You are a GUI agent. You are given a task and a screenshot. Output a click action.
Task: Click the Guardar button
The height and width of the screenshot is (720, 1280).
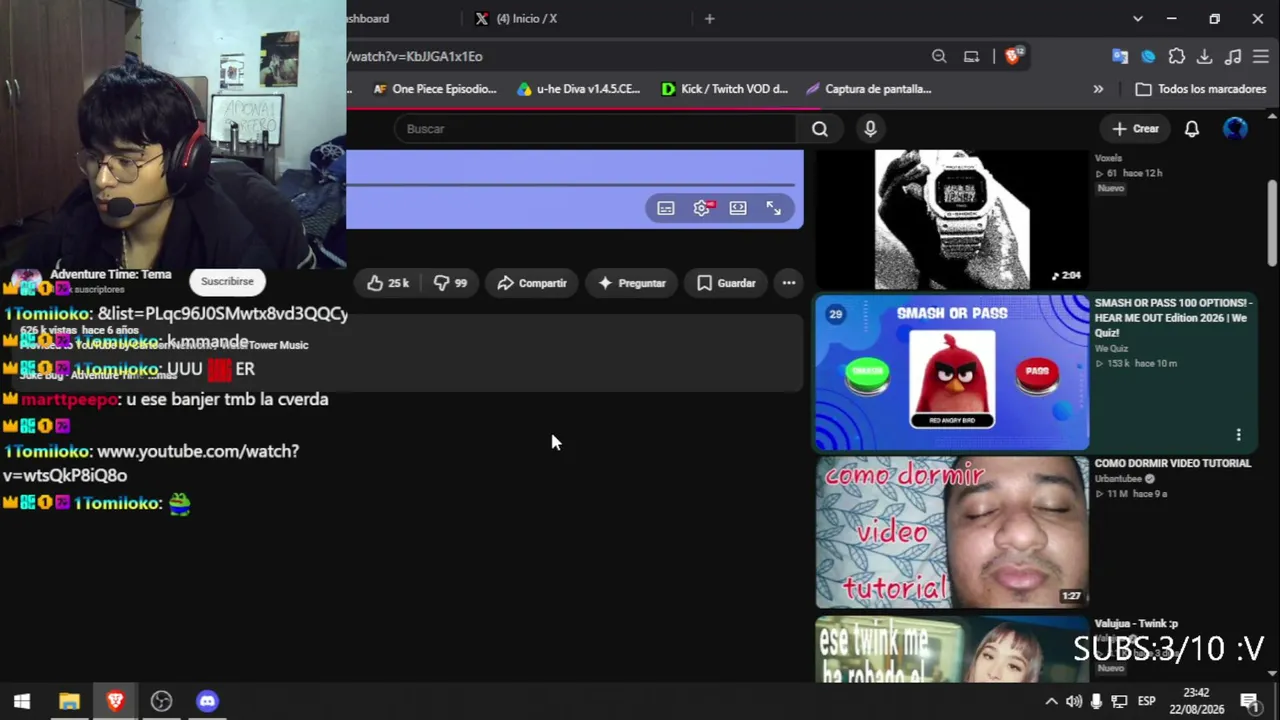coord(726,283)
